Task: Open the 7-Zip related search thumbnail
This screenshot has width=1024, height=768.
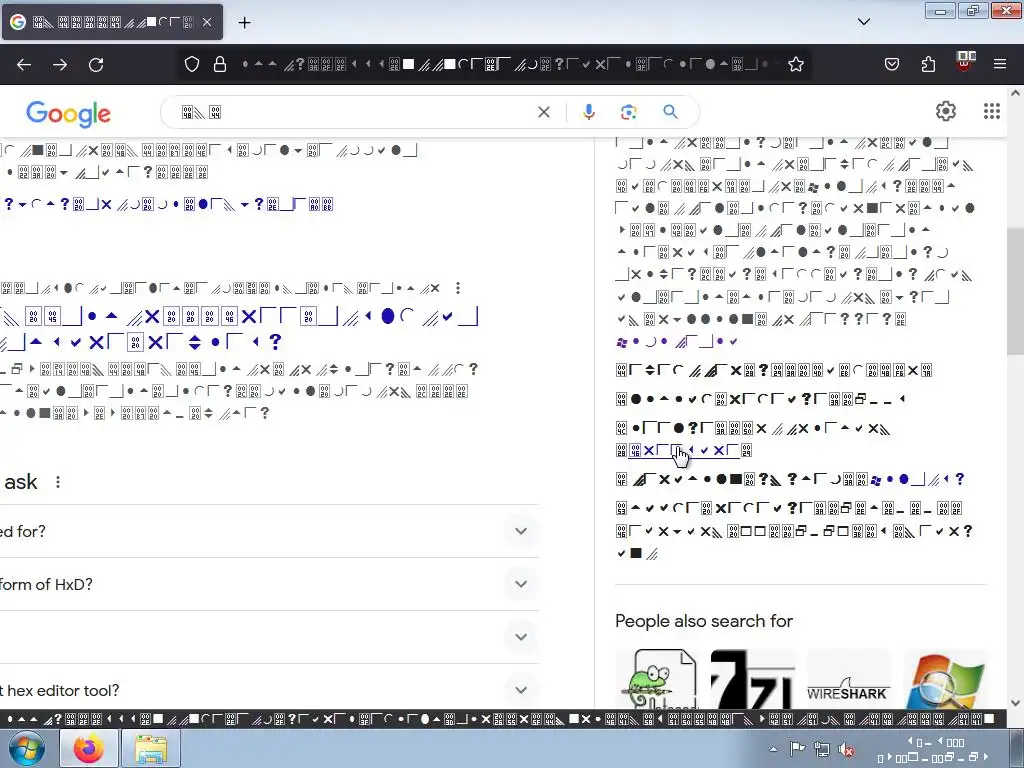Action: click(x=752, y=679)
